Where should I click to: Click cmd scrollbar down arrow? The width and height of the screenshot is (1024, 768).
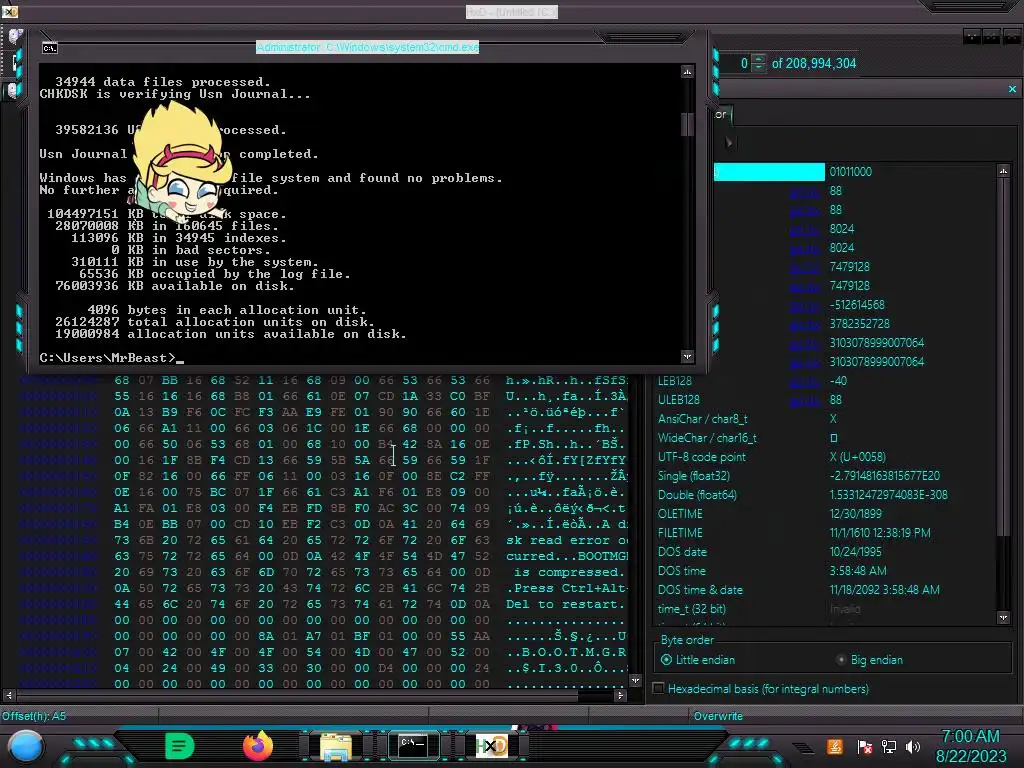687,357
